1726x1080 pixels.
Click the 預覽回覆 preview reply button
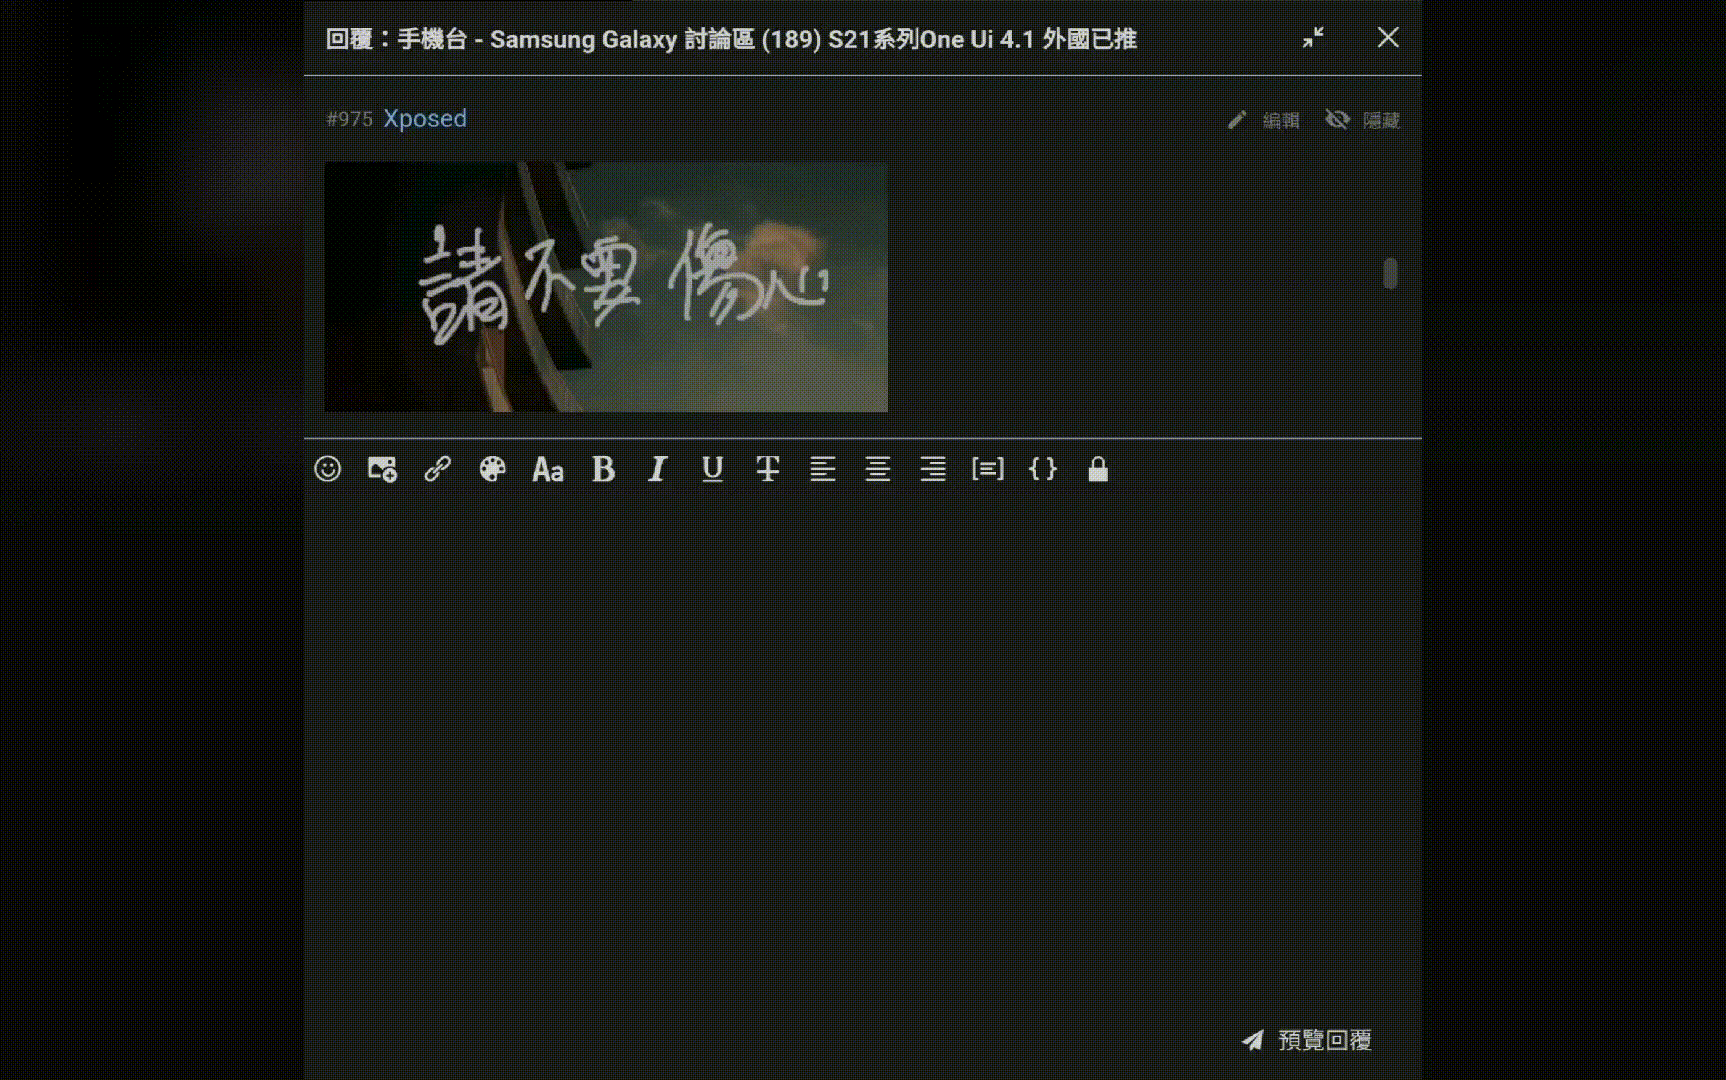point(1306,1040)
